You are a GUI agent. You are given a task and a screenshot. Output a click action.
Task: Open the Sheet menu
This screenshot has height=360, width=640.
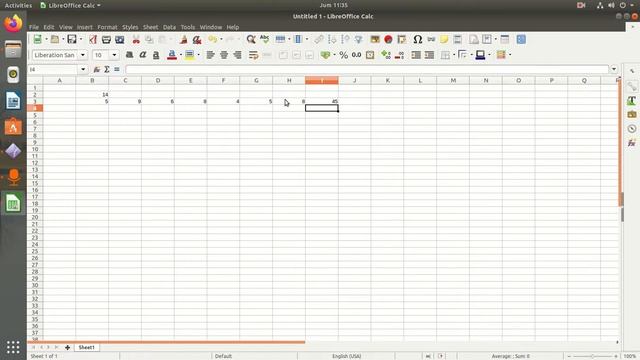click(x=150, y=27)
